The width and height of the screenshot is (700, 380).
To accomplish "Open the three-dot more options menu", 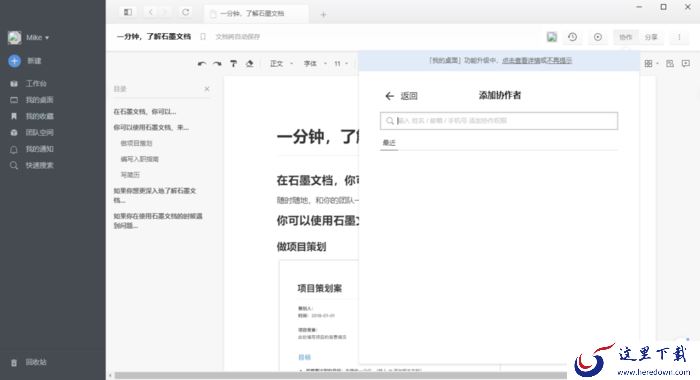I will 679,37.
